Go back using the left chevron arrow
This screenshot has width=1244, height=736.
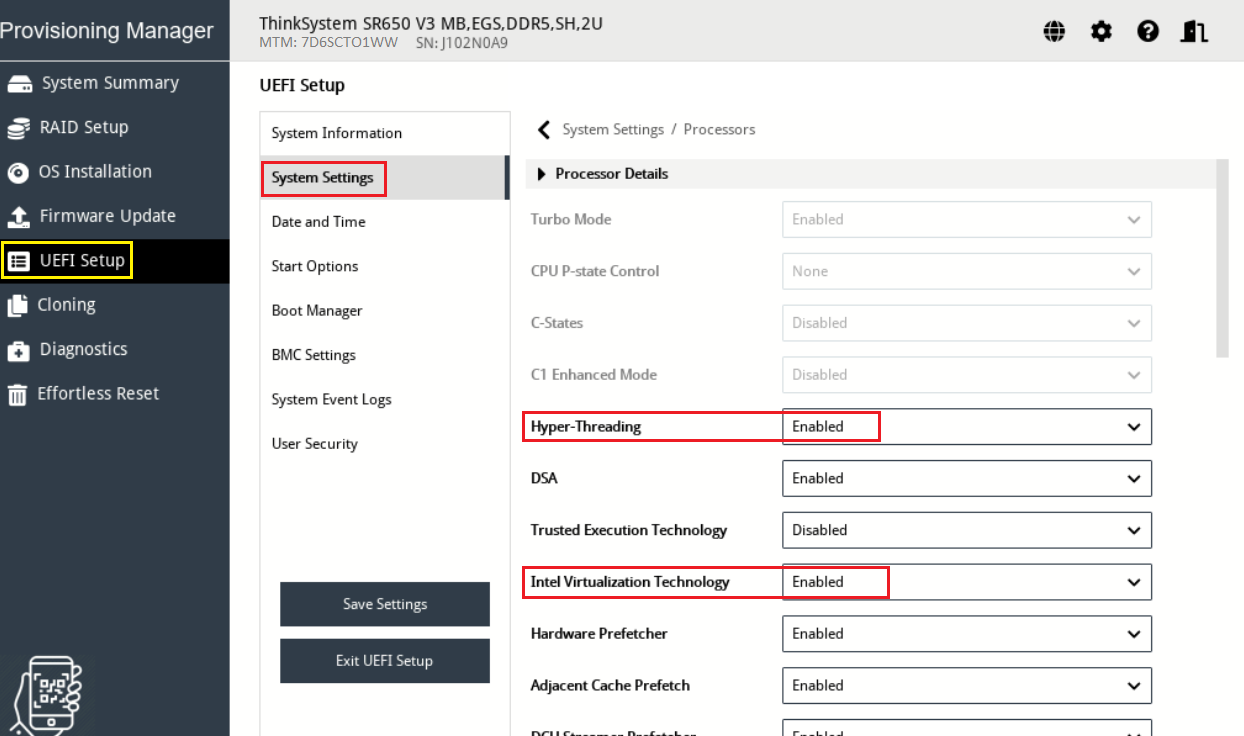tap(544, 130)
